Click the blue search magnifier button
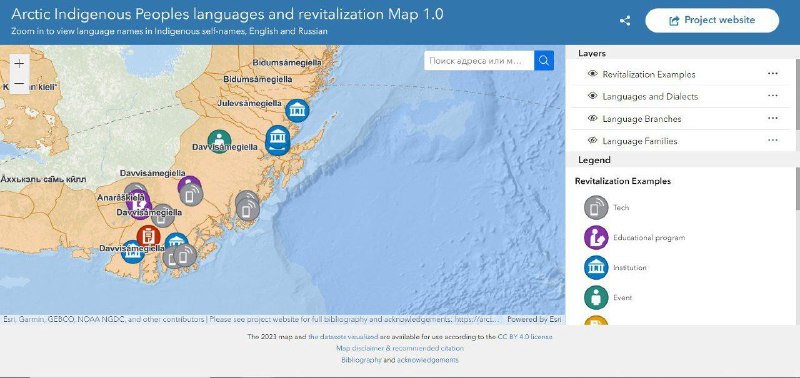Screen dimensions: 800x378 pyautogui.click(x=544, y=61)
